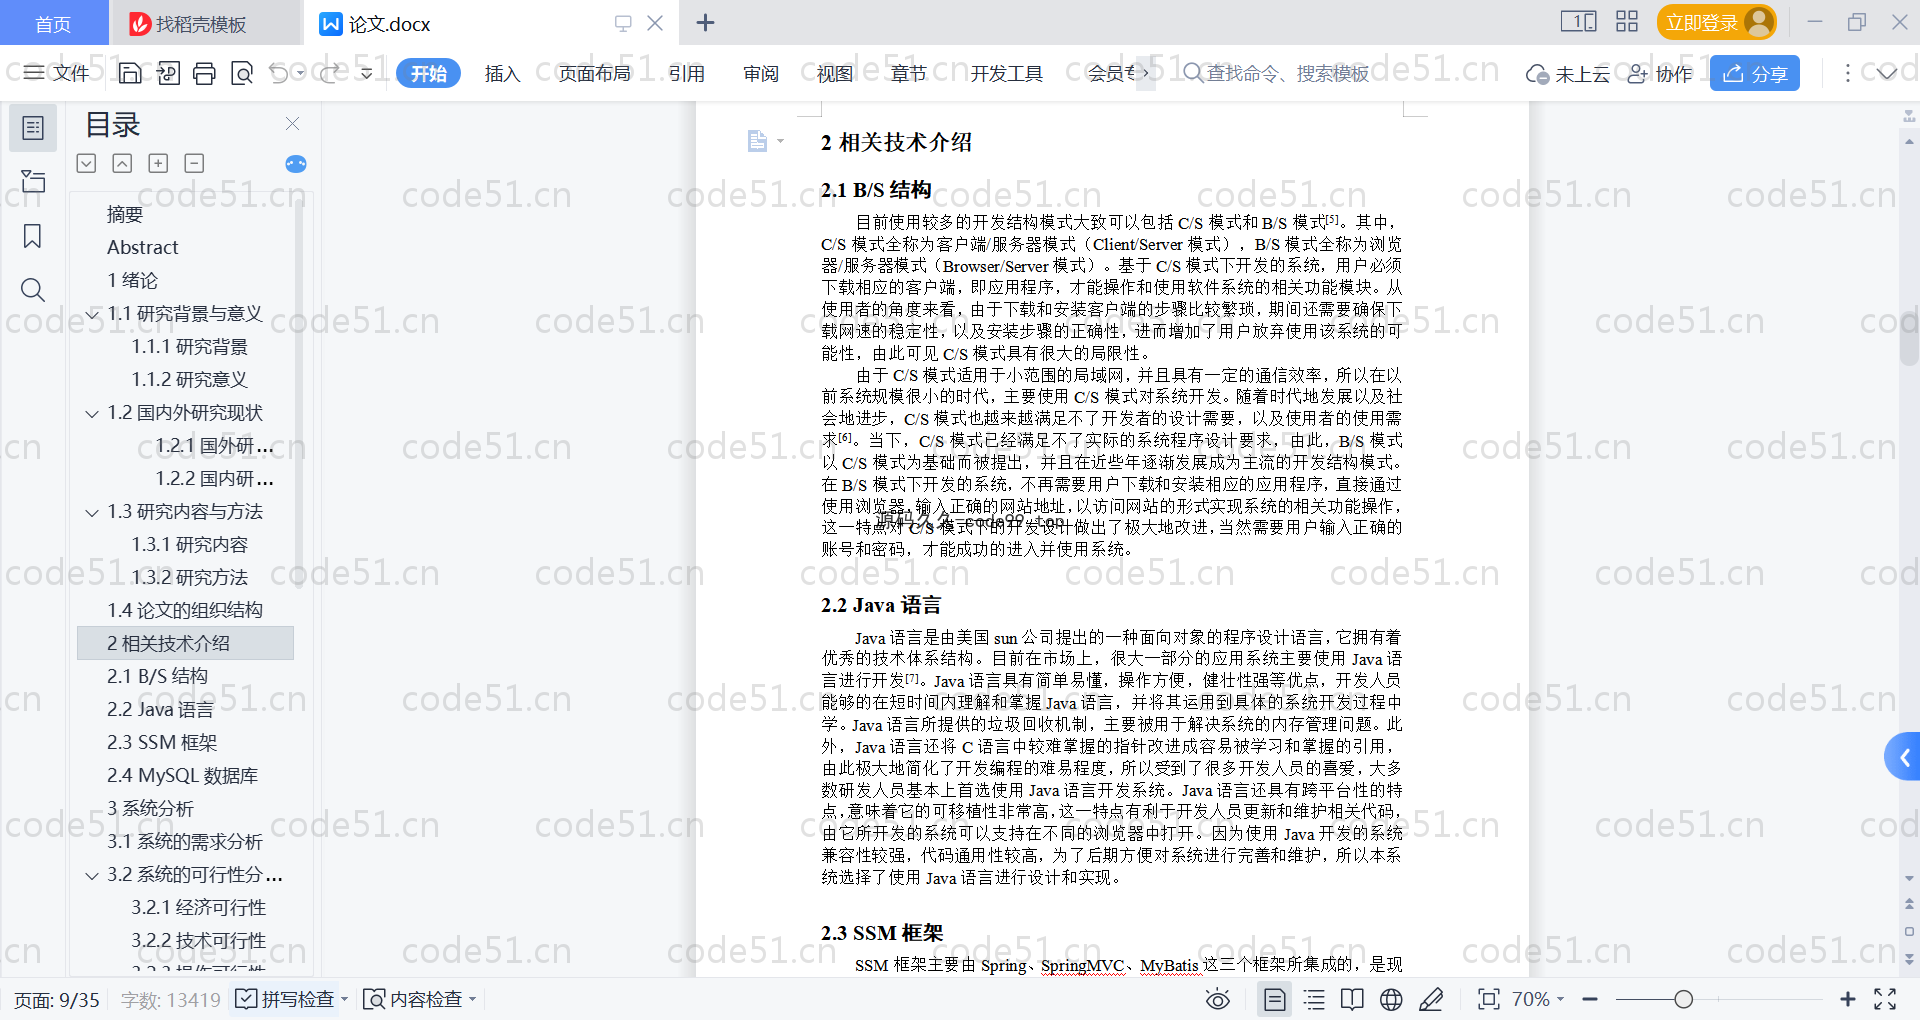This screenshot has height=1020, width=1920.
Task: Jump to 1.4 论文的组织结构 in outline
Action: pyautogui.click(x=185, y=610)
